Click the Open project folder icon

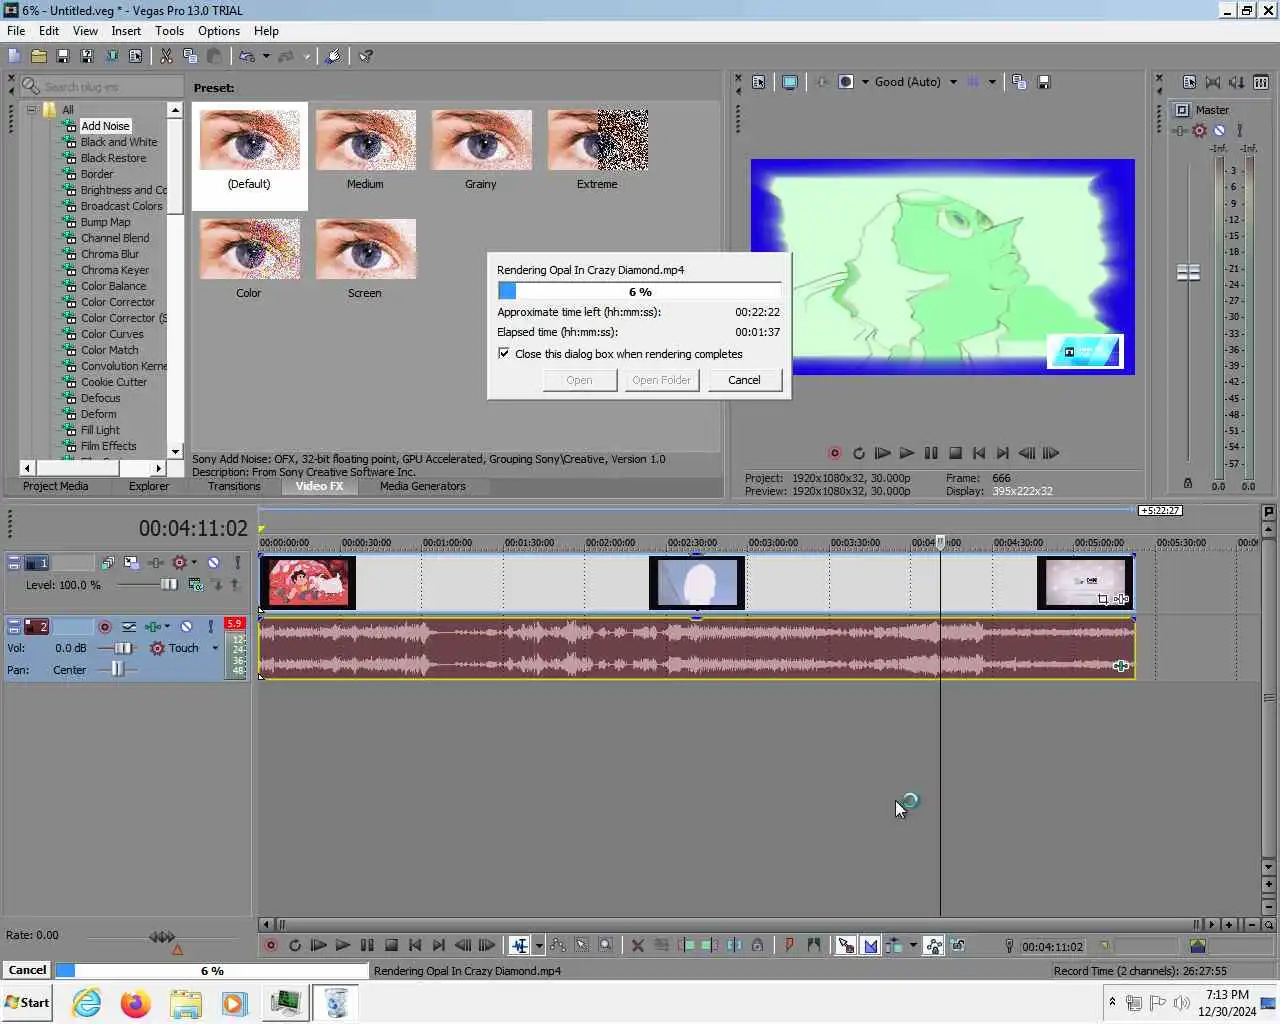click(x=39, y=56)
